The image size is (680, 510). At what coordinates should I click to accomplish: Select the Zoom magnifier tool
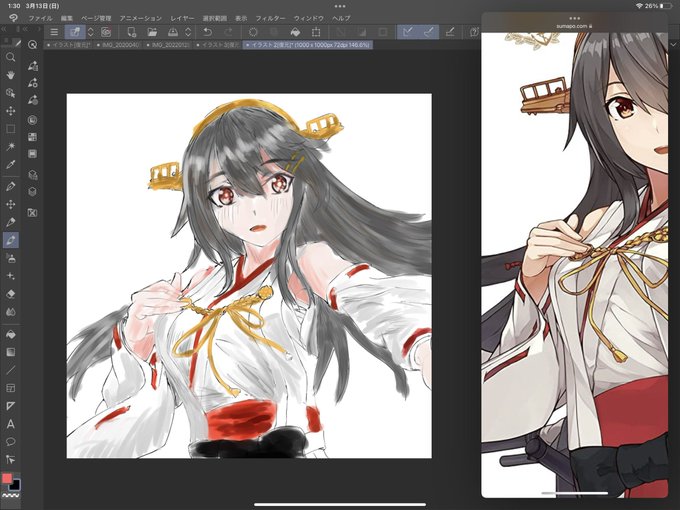pos(10,57)
